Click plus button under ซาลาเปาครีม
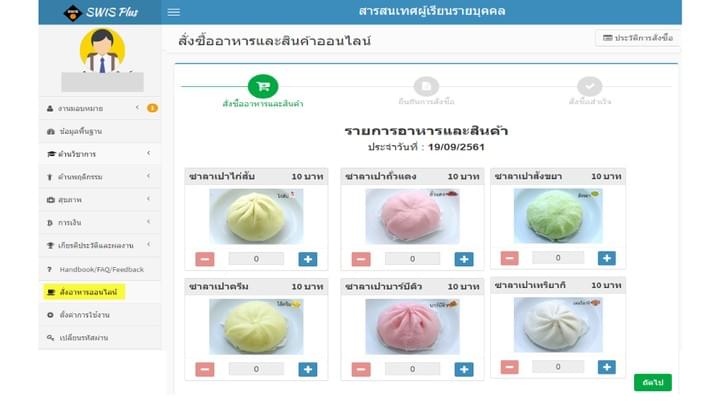Screen dimensions: 720x405 click(x=308, y=369)
